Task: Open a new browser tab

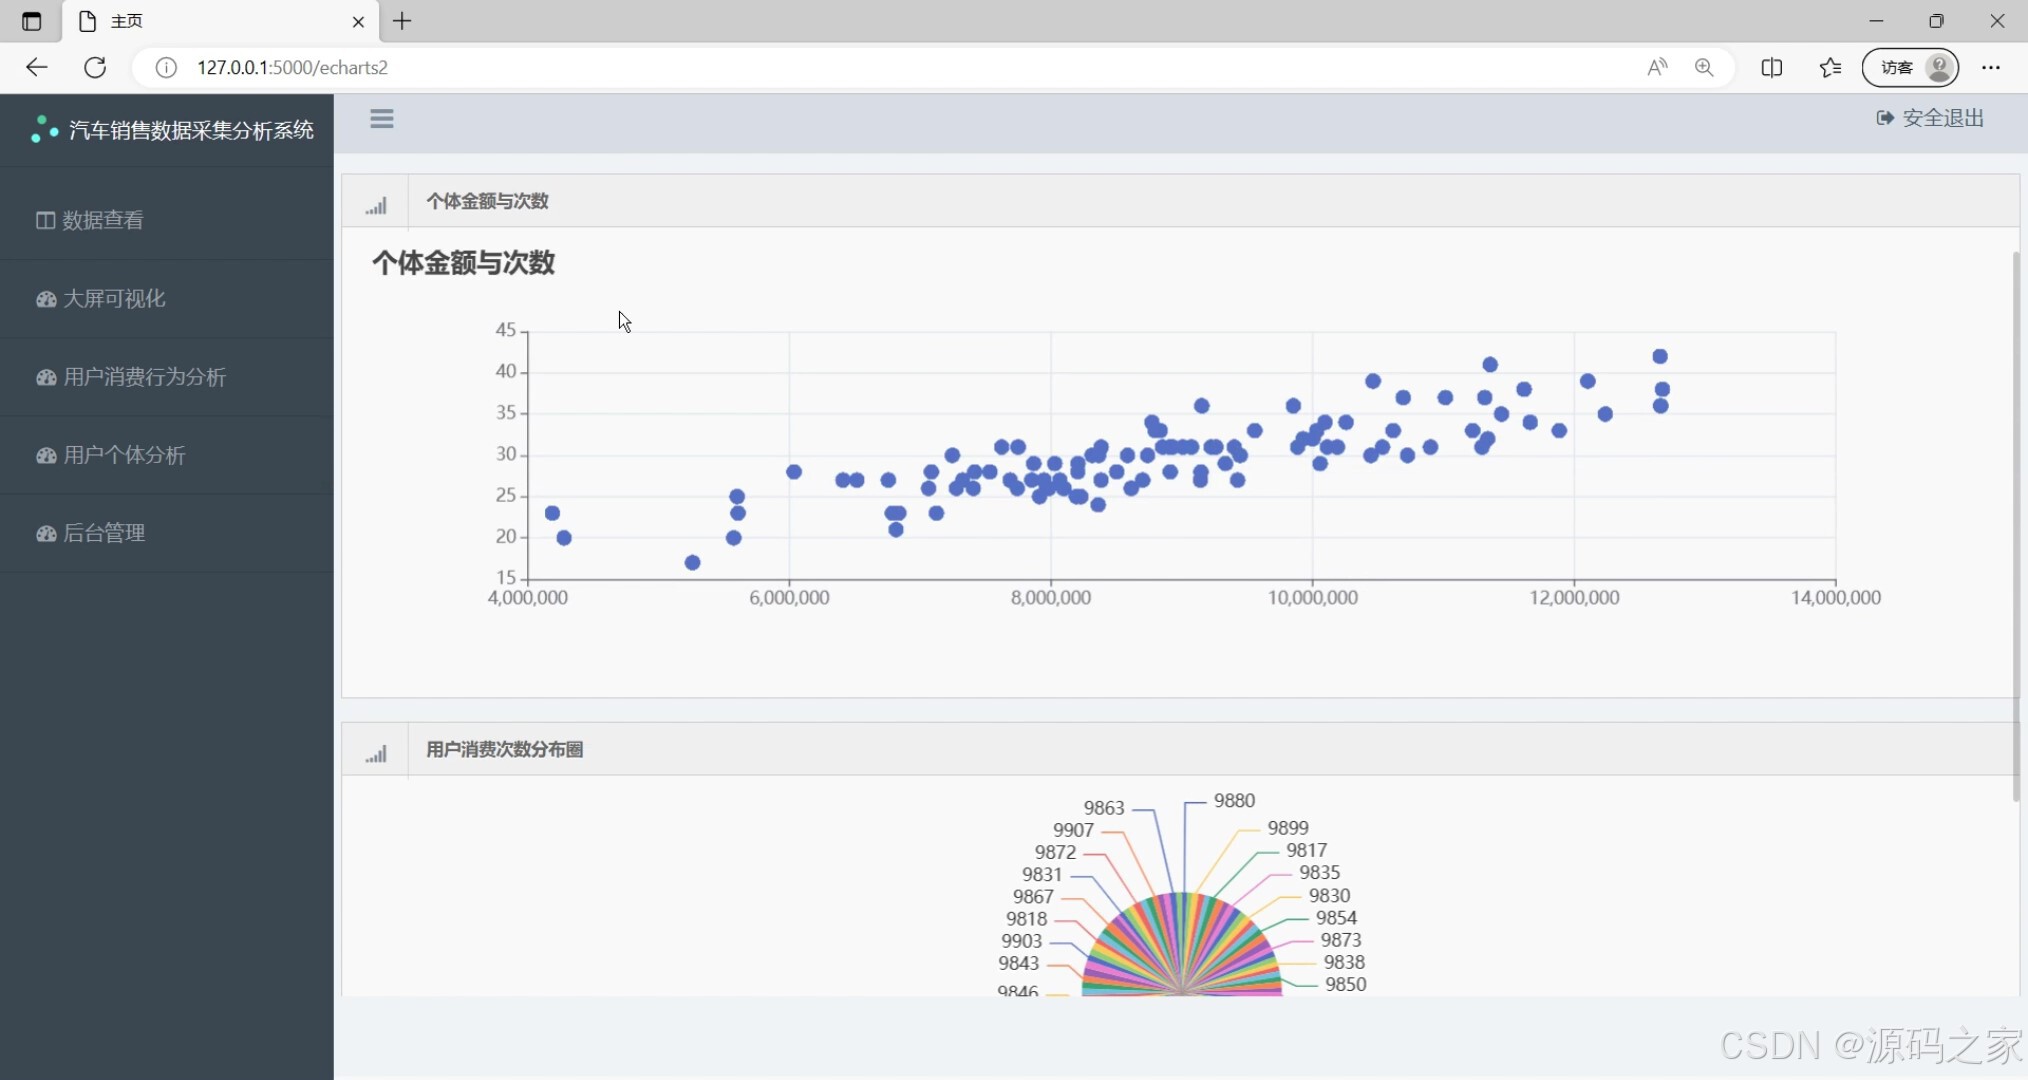Action: pyautogui.click(x=402, y=21)
